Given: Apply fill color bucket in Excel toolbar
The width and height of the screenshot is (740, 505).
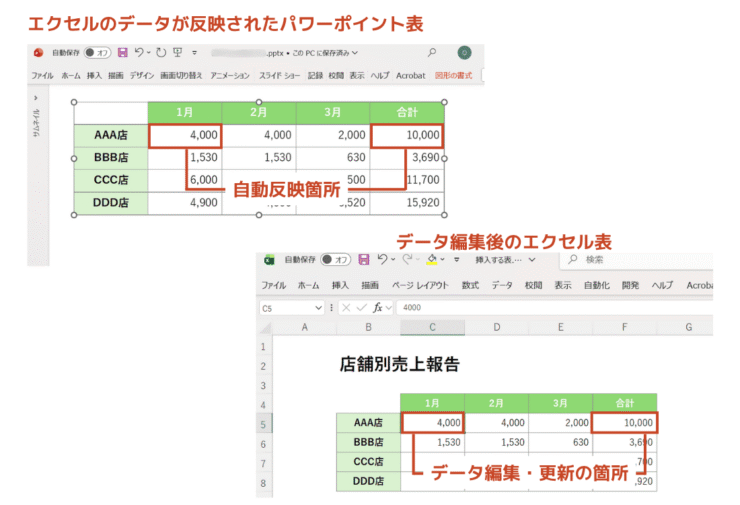Looking at the screenshot, I should point(432,259).
